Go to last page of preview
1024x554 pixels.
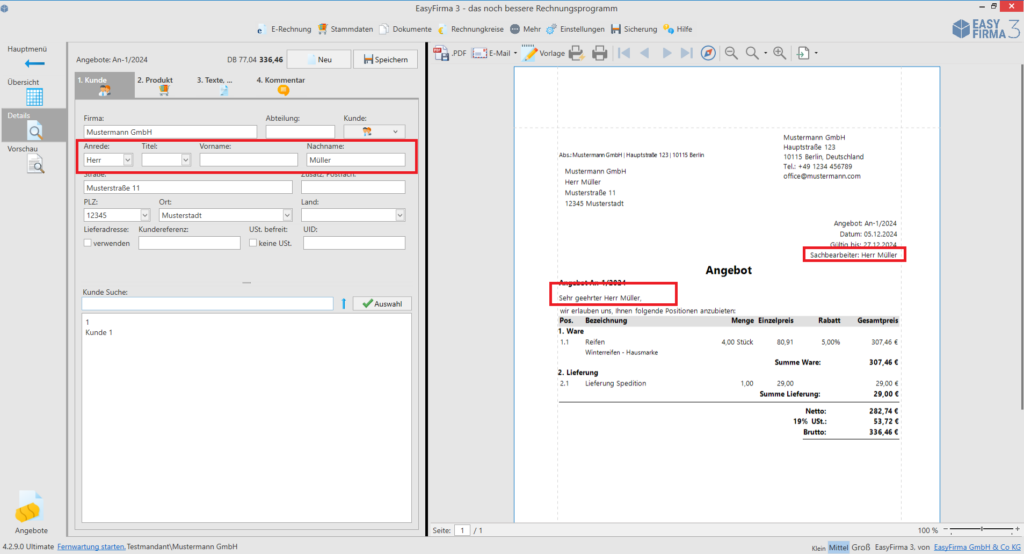coord(686,53)
